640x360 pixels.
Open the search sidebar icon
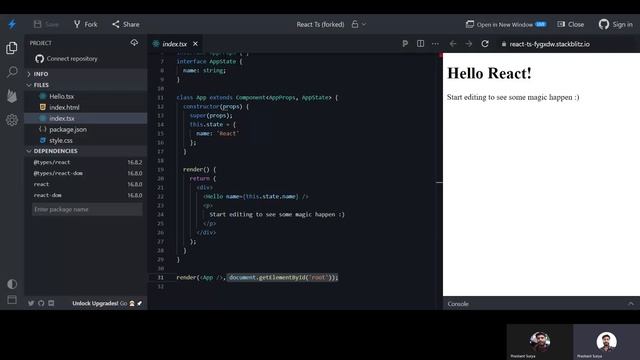pos(12,72)
